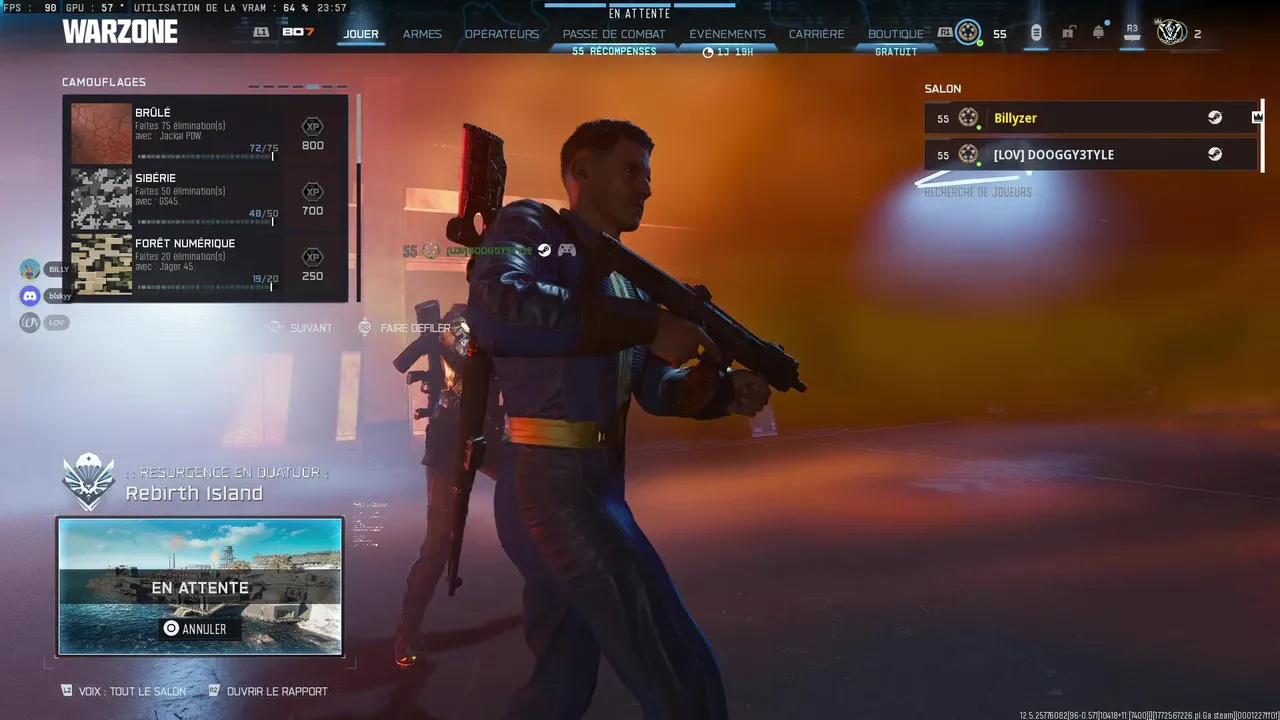Open the OPÉRATEURS tab
The height and width of the screenshot is (720, 1280).
[x=502, y=34]
